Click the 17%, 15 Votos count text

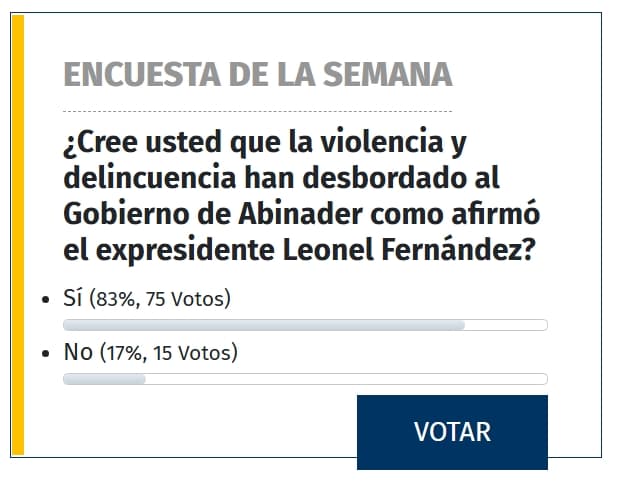[168, 352]
